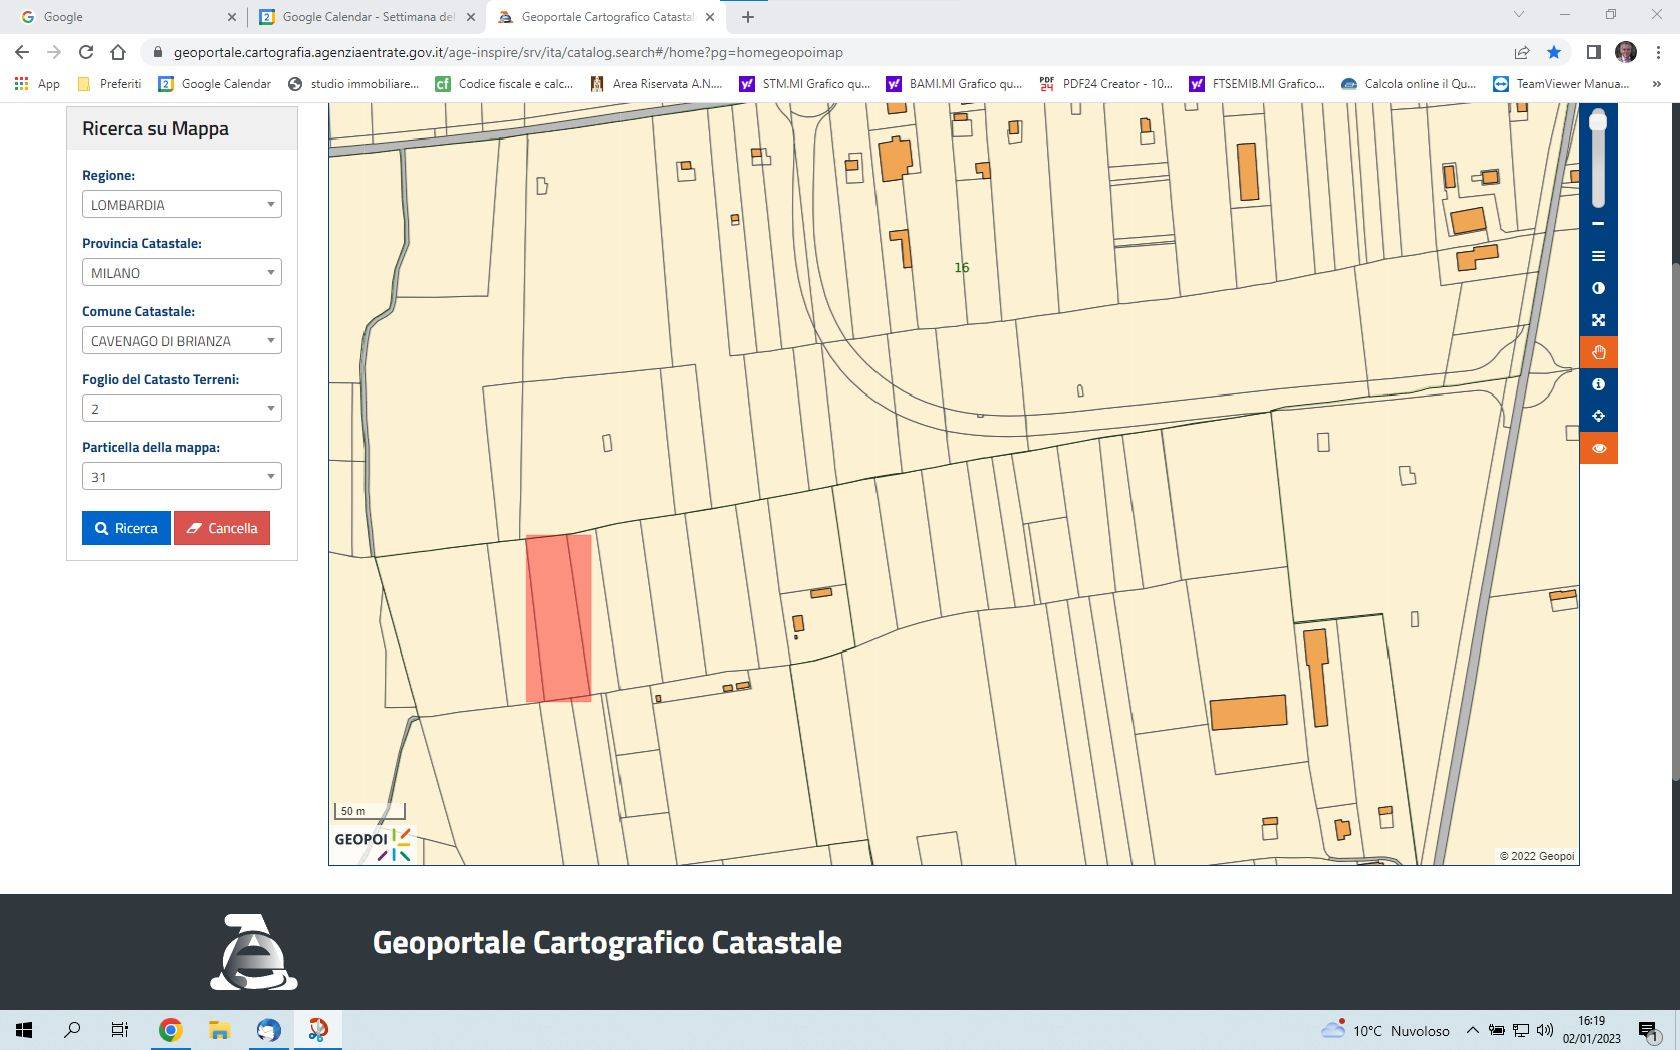The width and height of the screenshot is (1680, 1050).
Task: Activate the info query tool
Action: pos(1598,384)
